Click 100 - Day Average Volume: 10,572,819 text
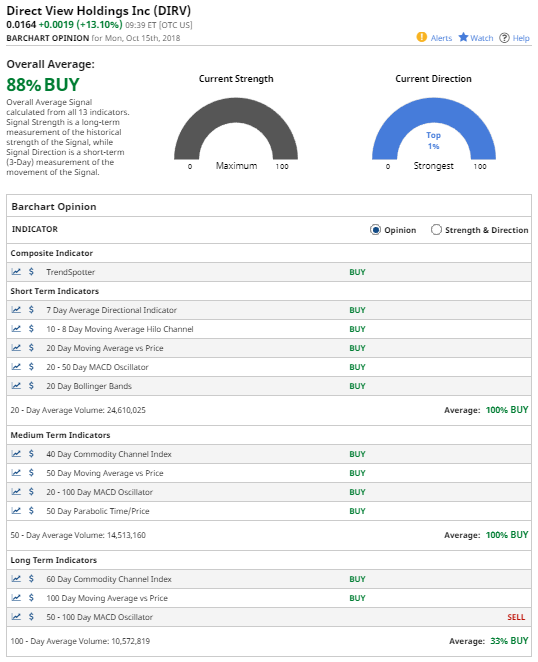 click(x=80, y=641)
